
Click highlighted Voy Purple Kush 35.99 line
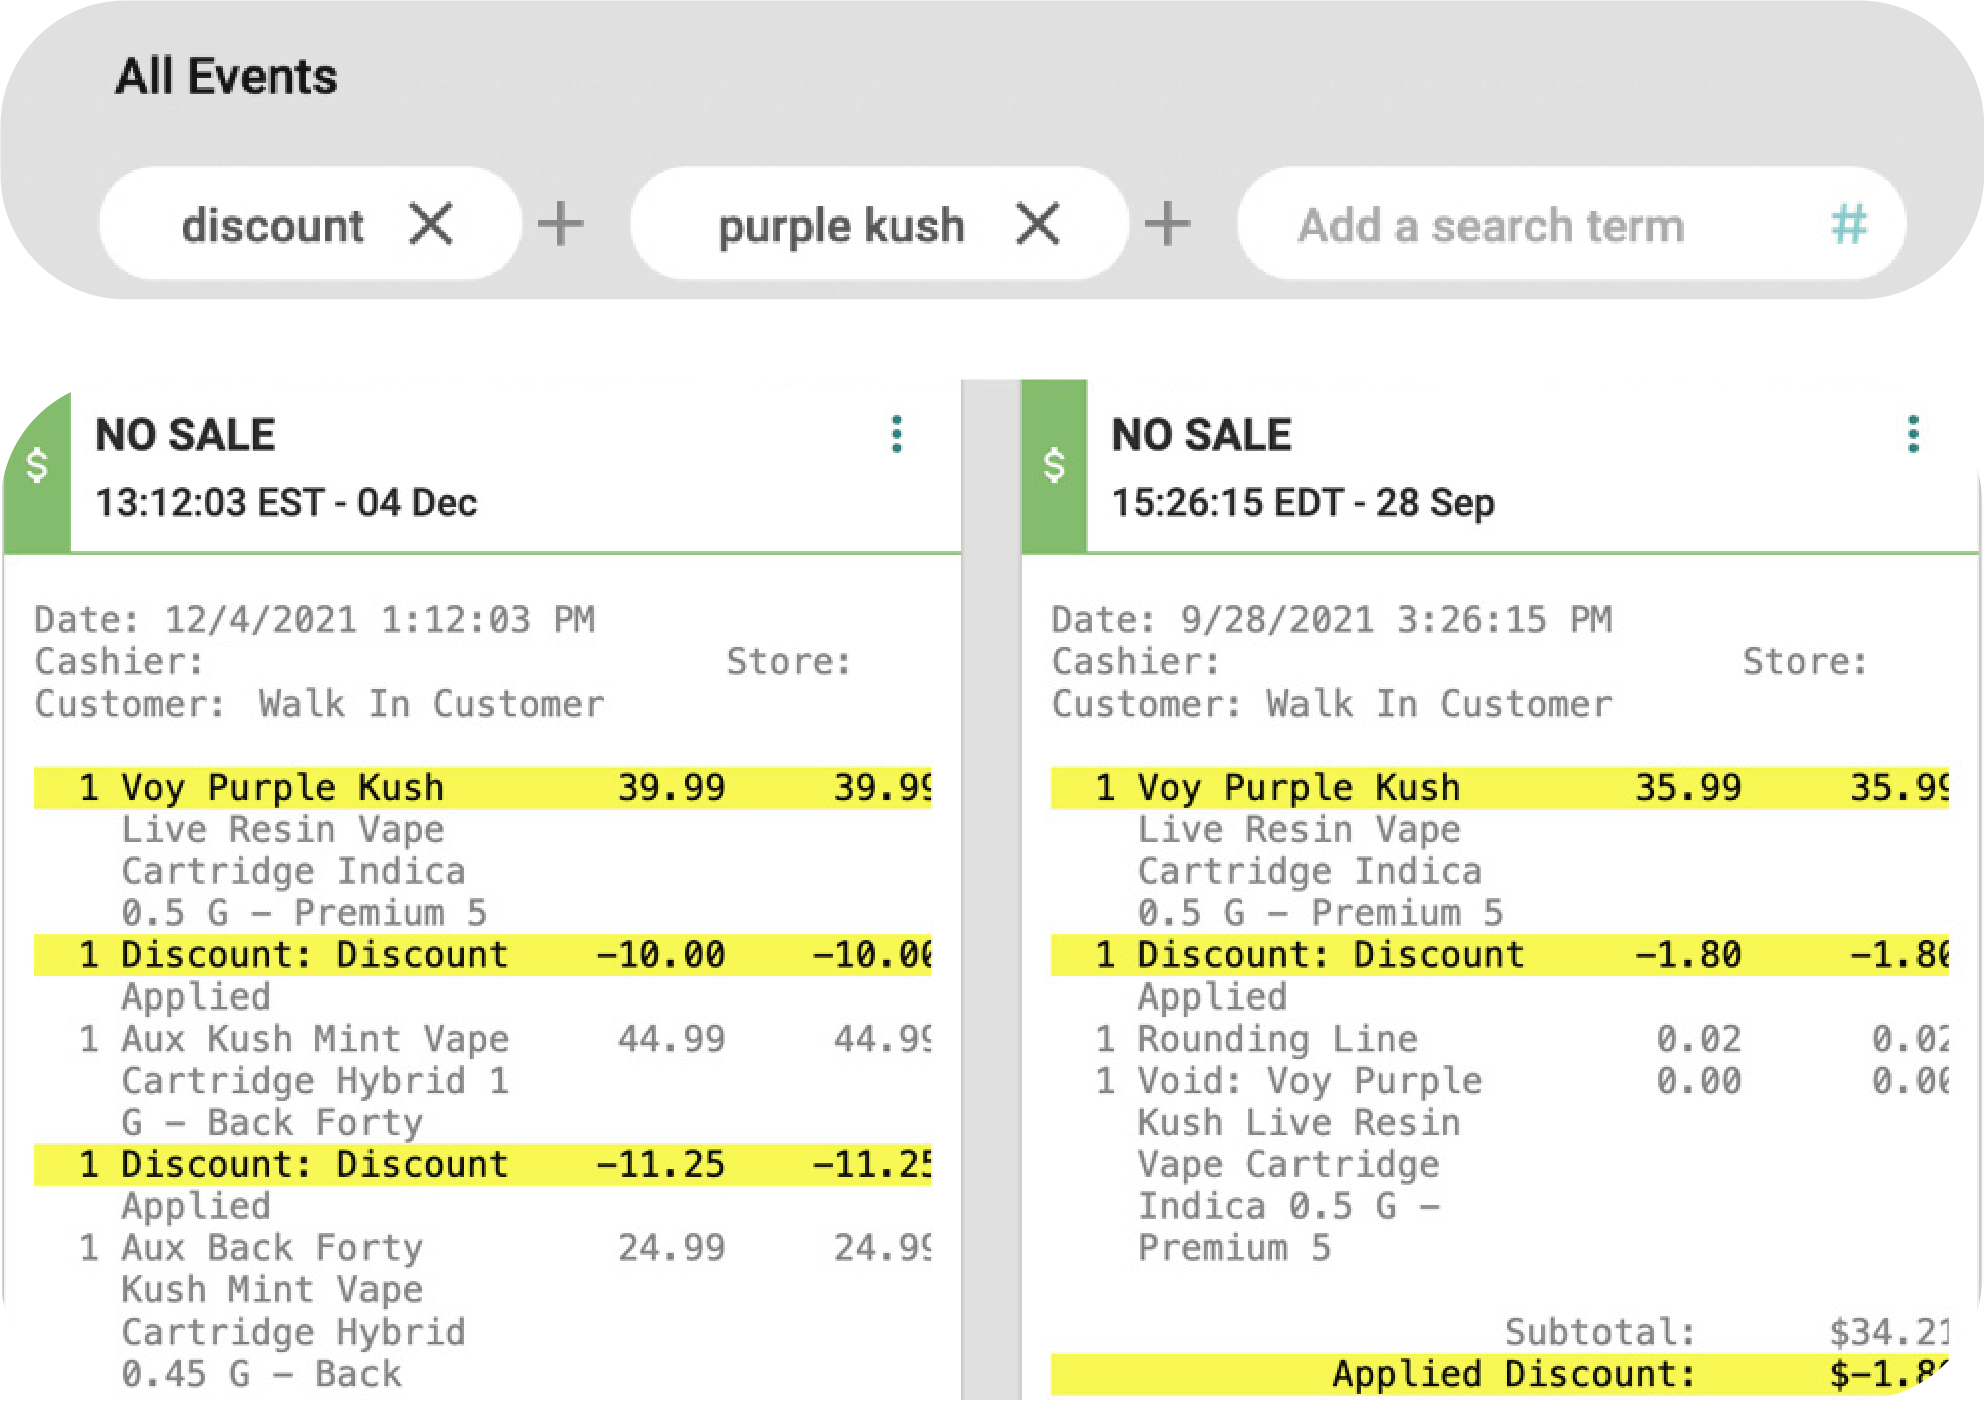[1500, 787]
